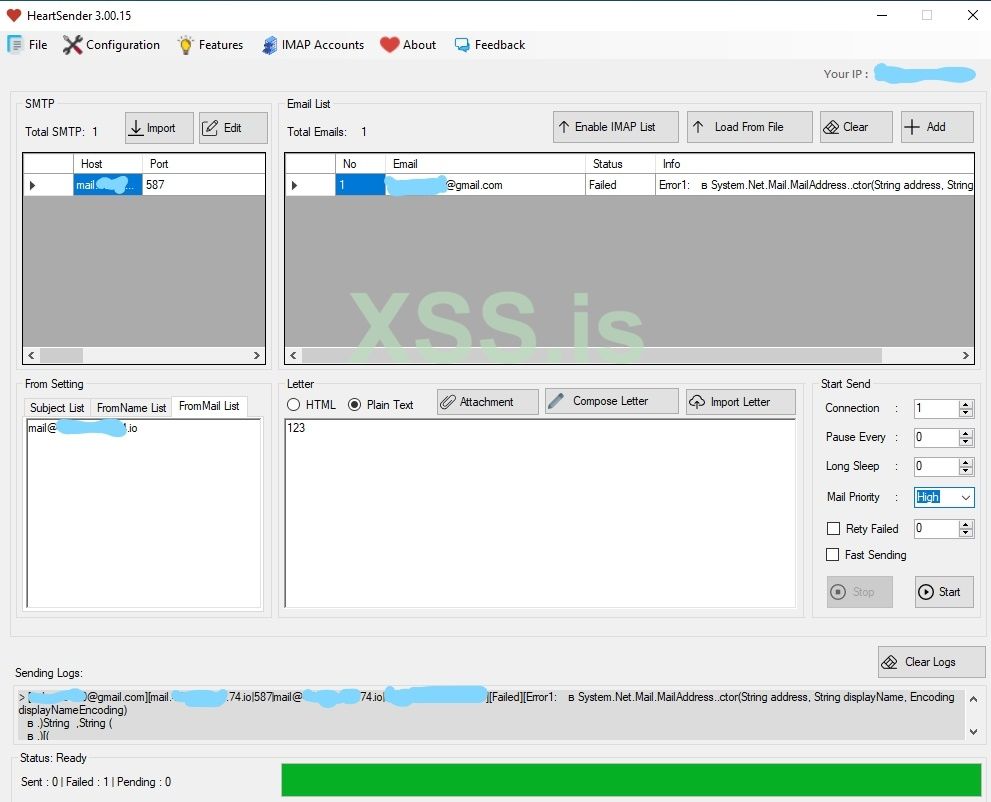Select the email row number 1 cell

(x=360, y=185)
